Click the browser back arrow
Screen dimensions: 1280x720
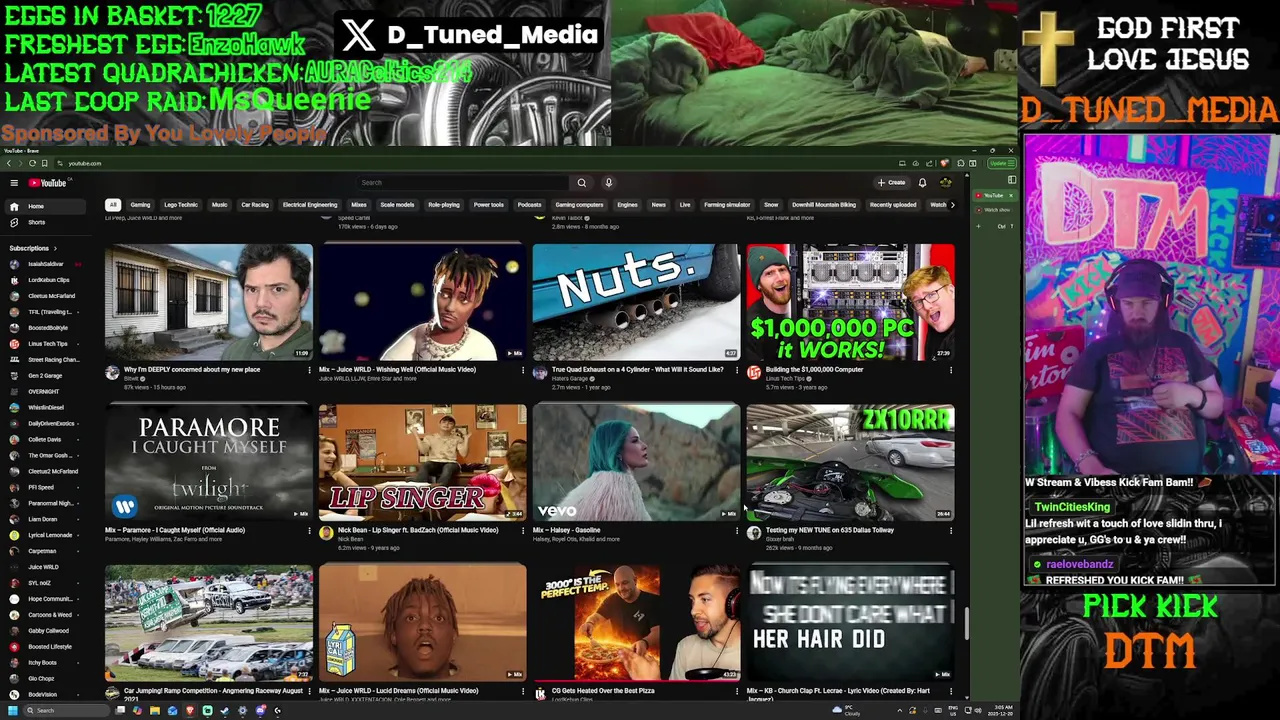8,163
